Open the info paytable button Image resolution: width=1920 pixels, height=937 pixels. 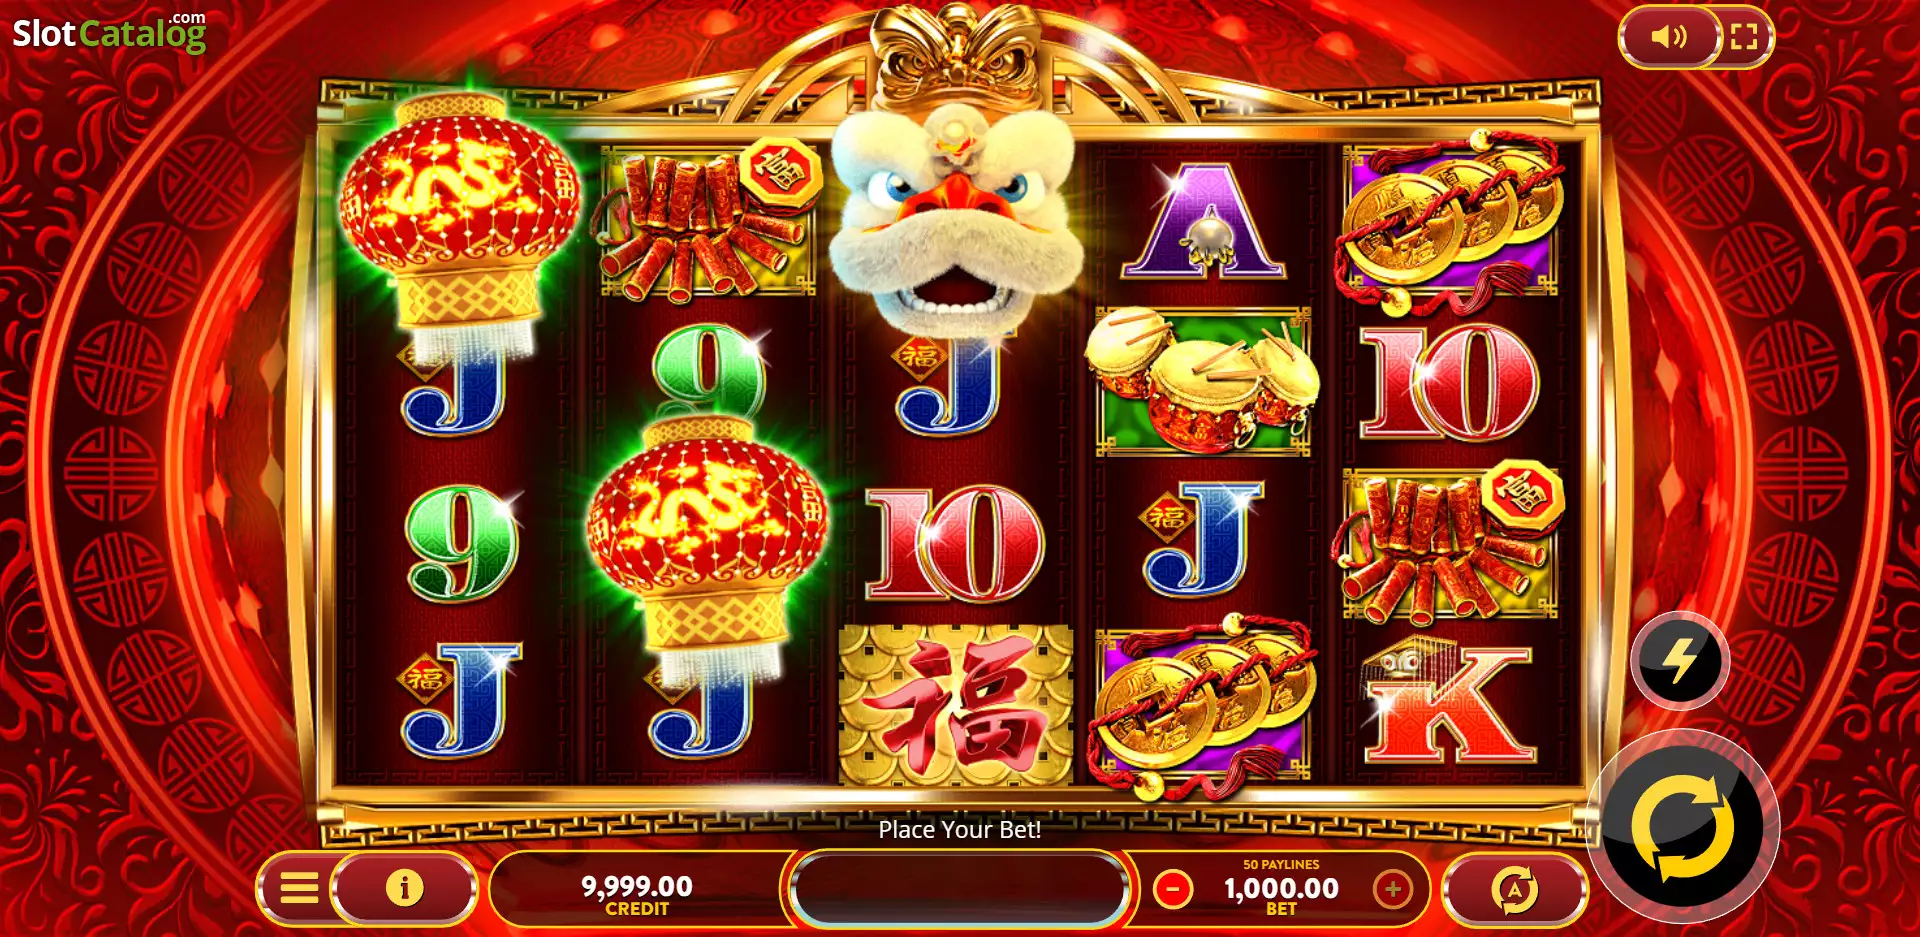pos(405,887)
